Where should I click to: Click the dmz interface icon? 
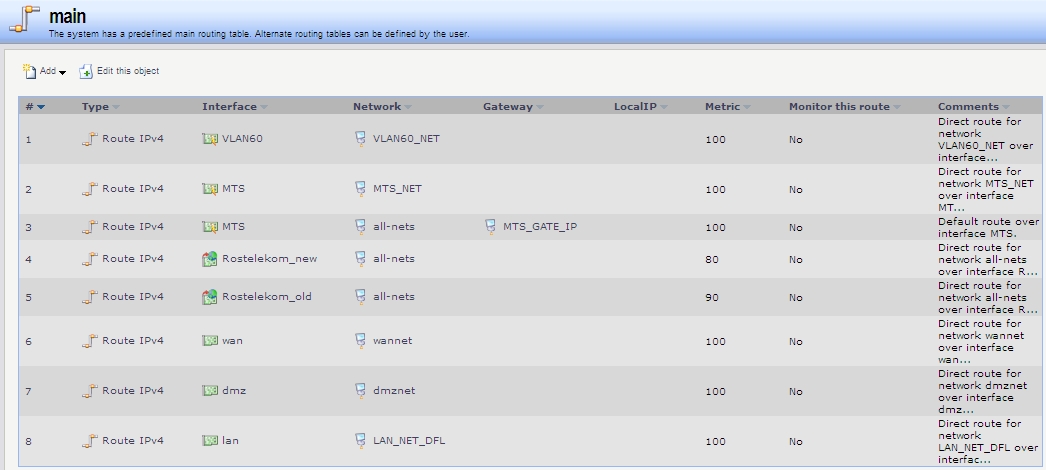pos(210,391)
